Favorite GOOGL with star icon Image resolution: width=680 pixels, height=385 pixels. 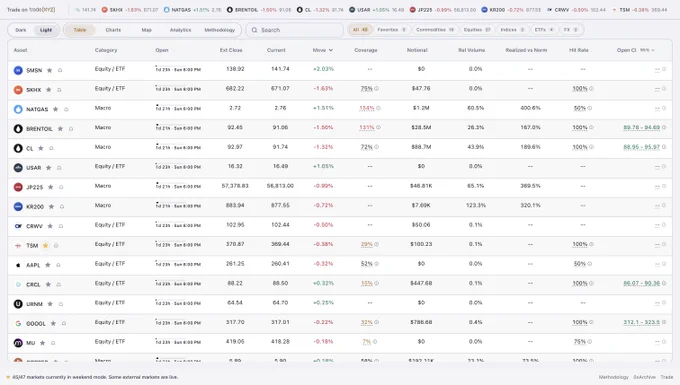[53, 323]
